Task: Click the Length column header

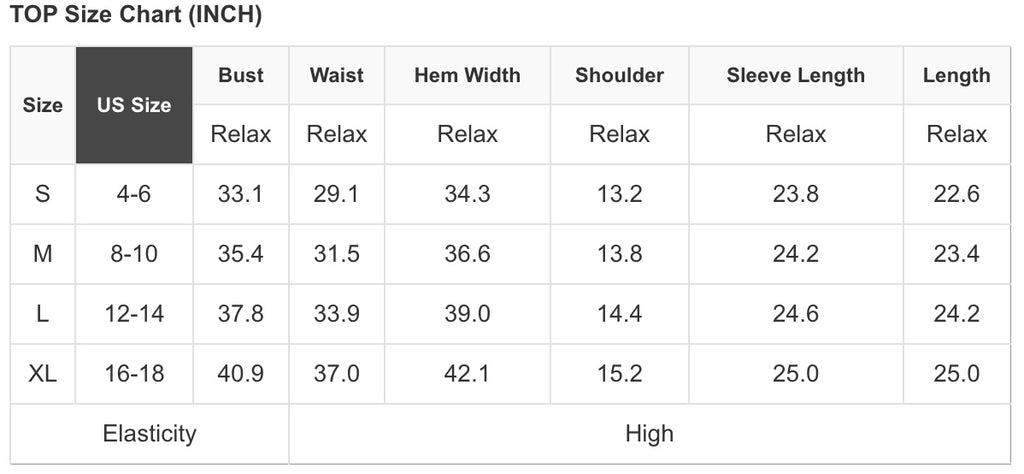Action: coord(957,75)
